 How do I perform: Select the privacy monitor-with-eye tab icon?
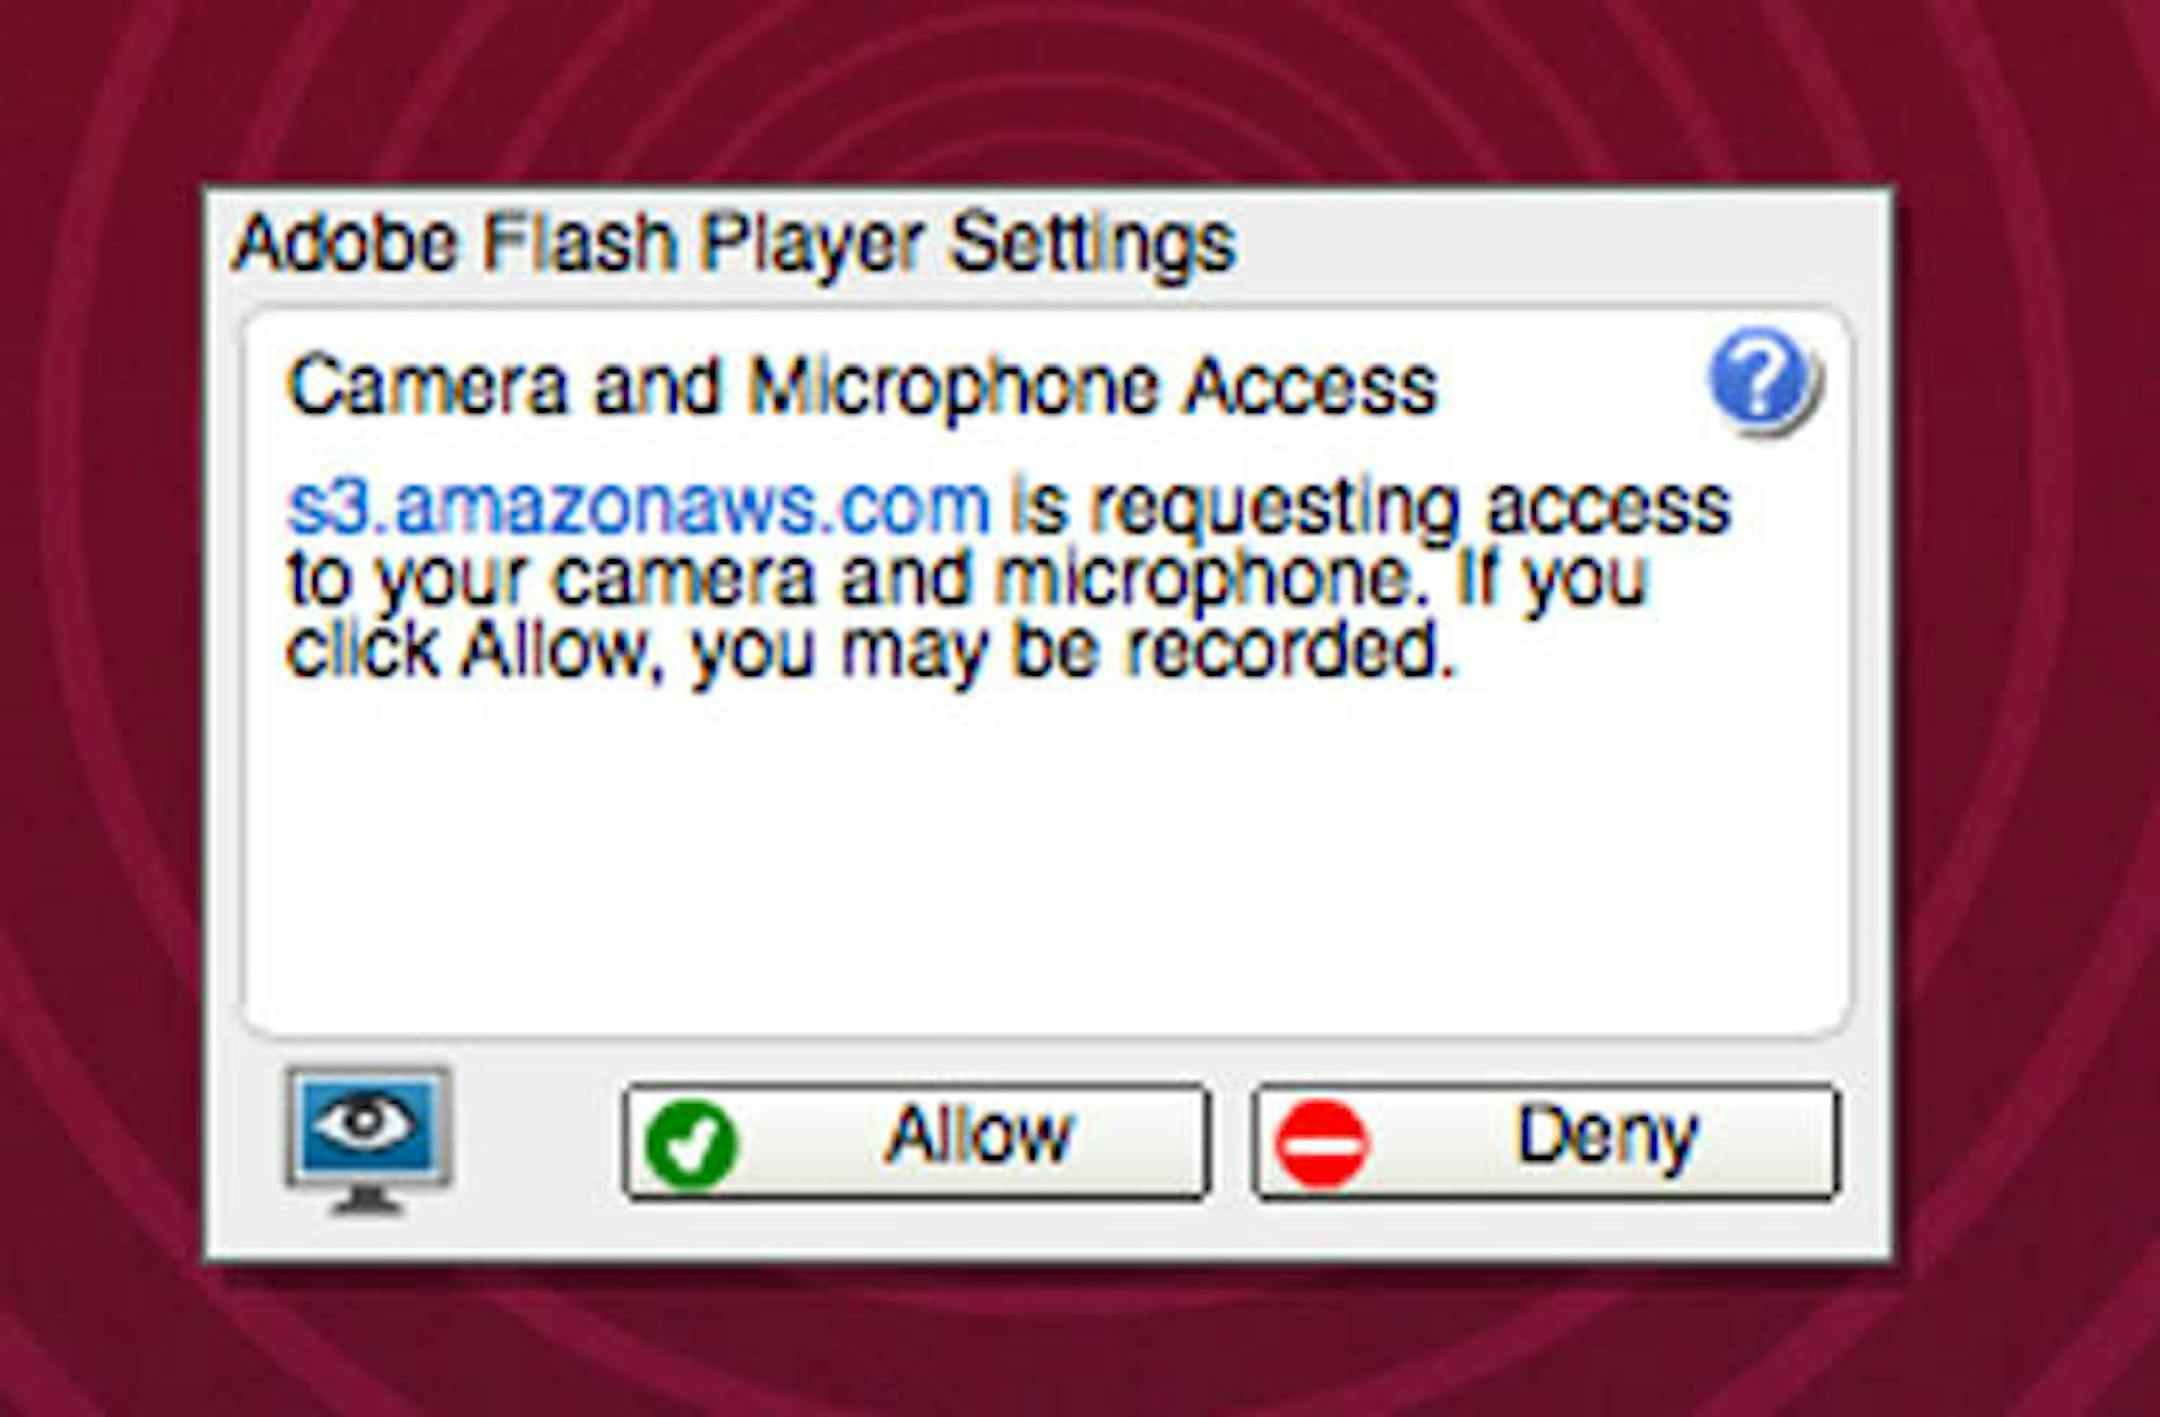click(368, 1140)
